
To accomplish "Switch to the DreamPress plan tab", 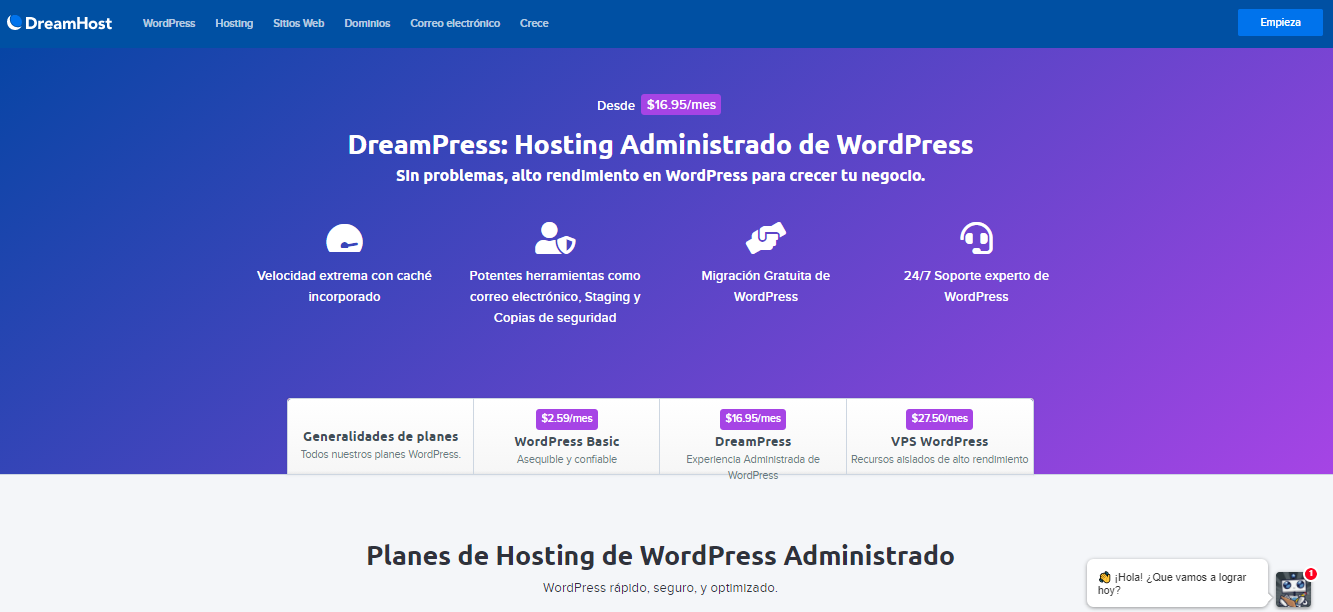I will point(752,437).
